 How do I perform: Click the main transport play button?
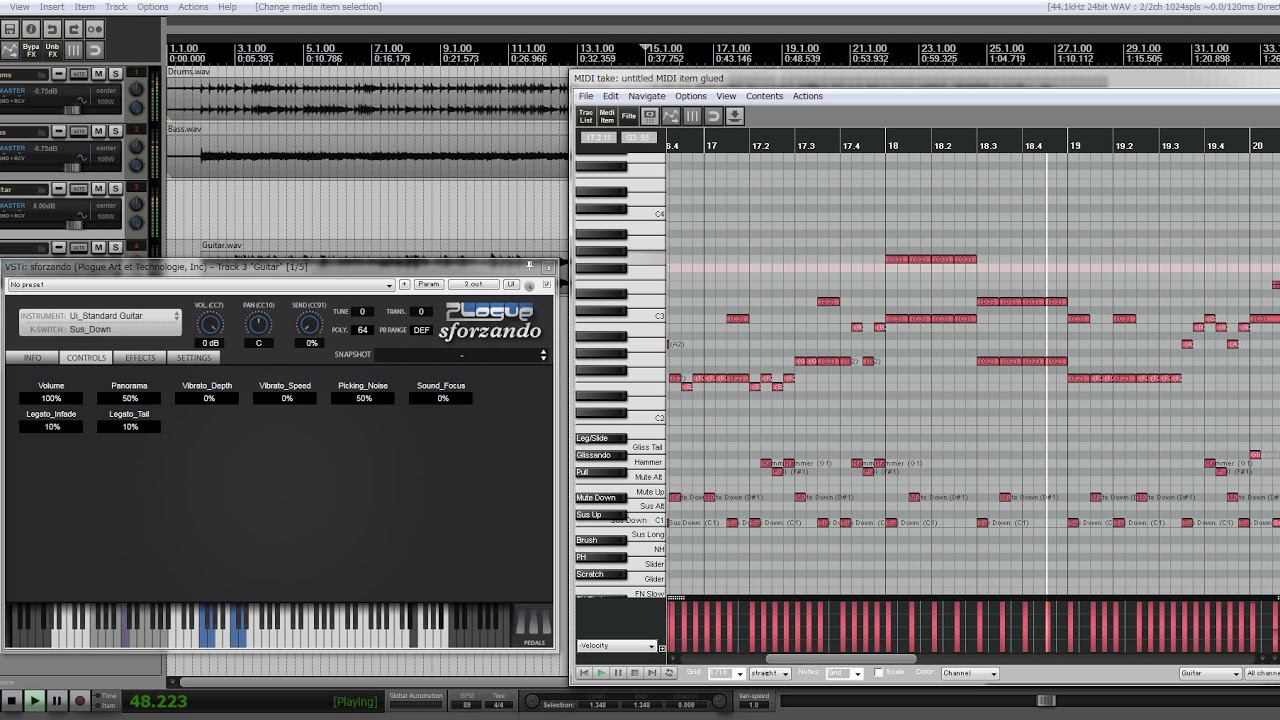coord(34,701)
